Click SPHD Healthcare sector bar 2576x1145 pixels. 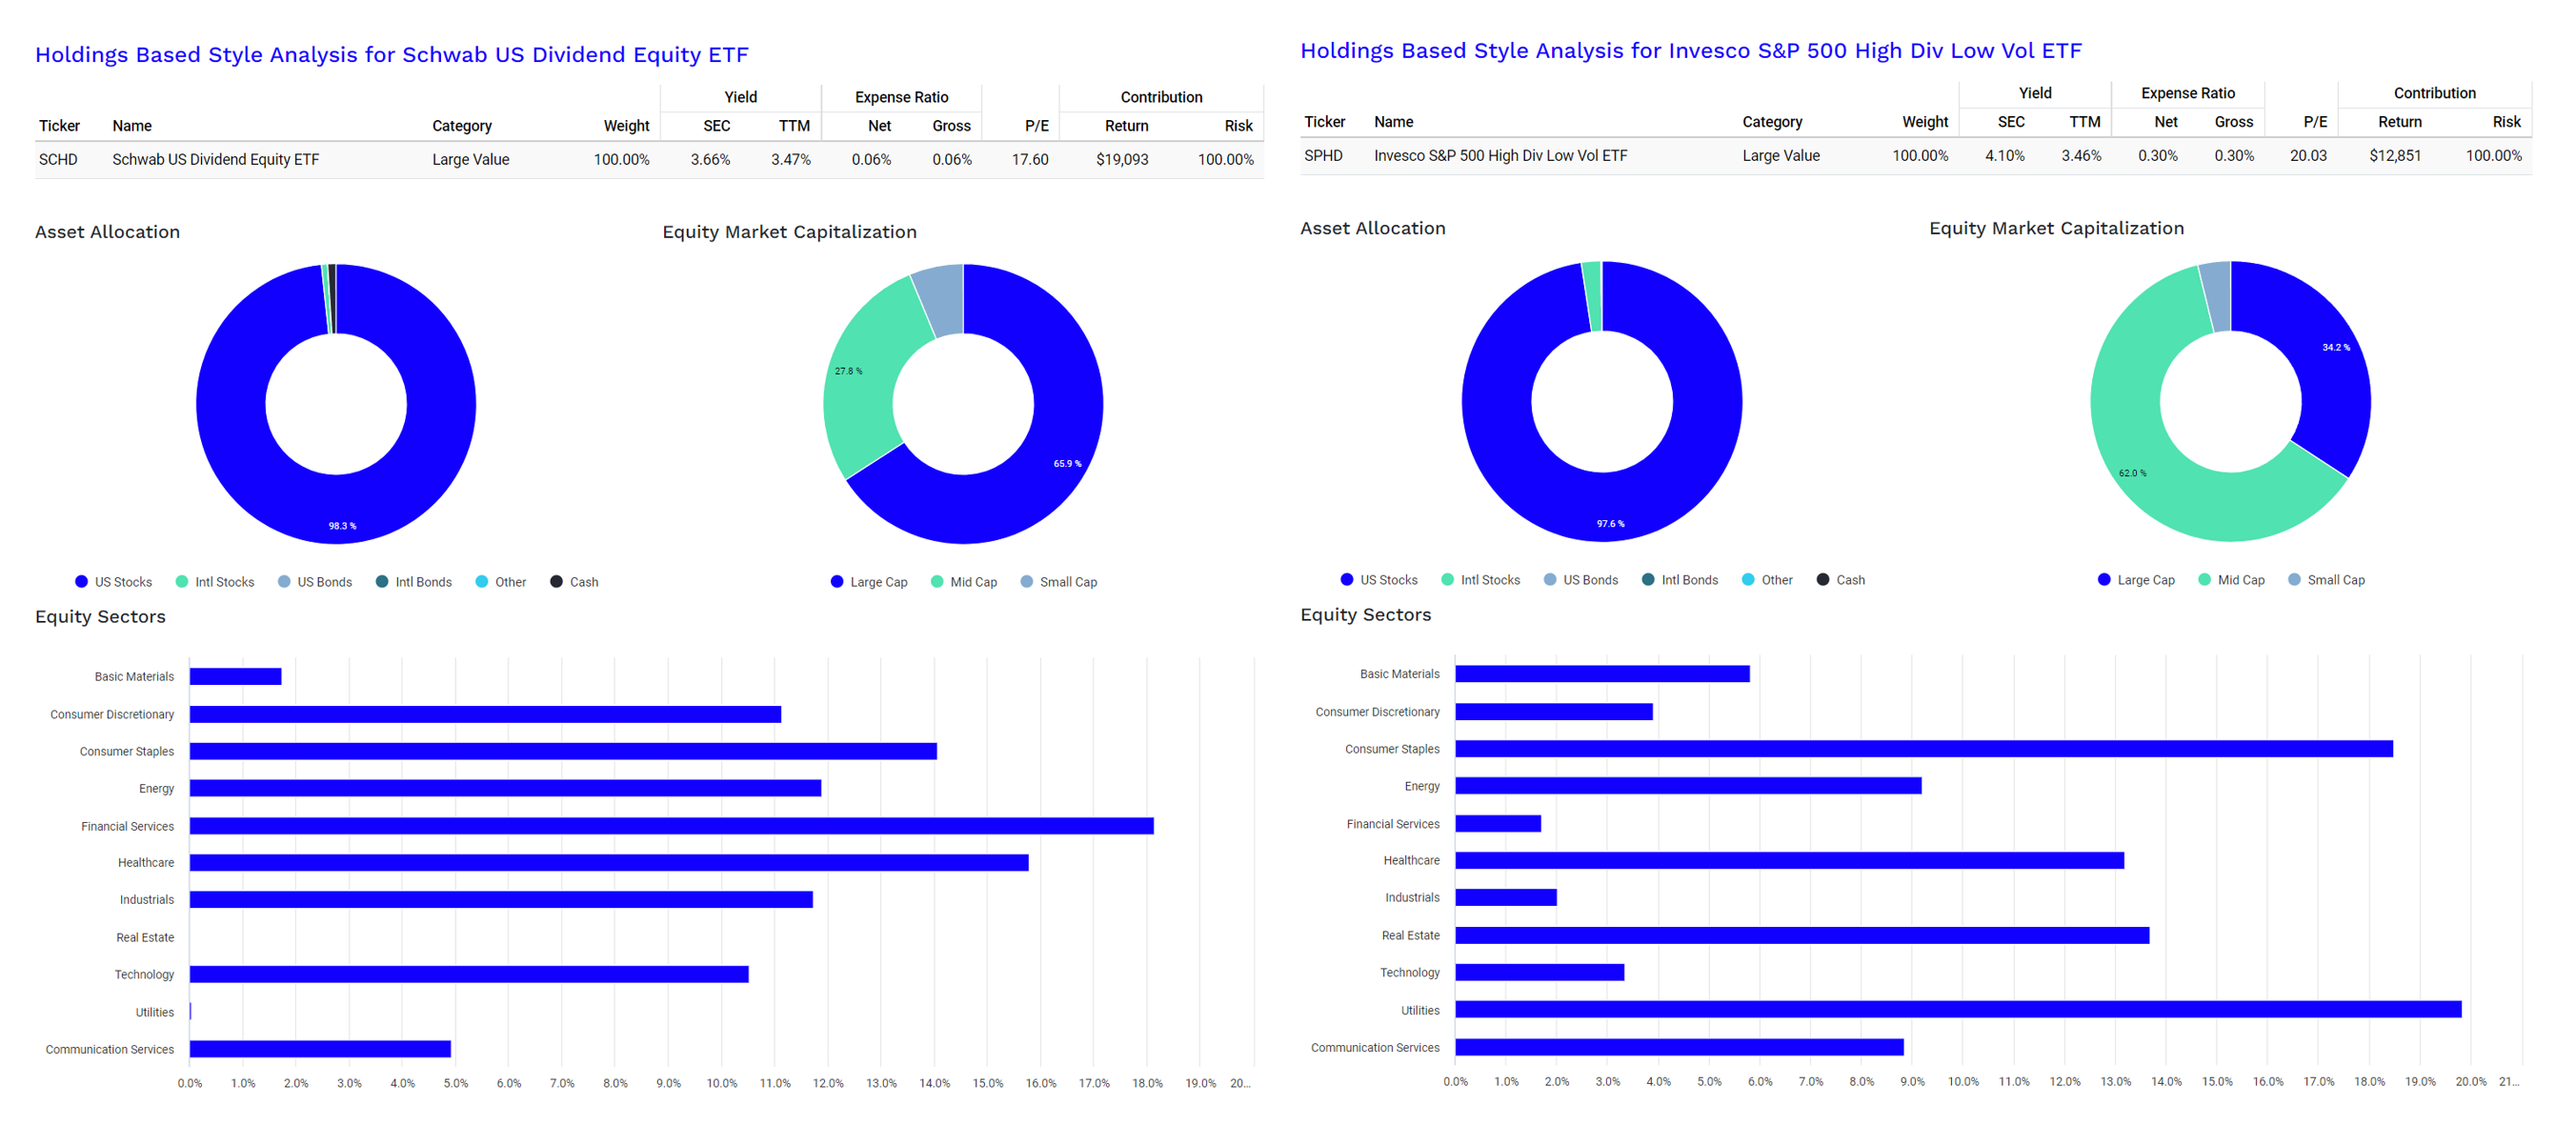coord(1790,861)
